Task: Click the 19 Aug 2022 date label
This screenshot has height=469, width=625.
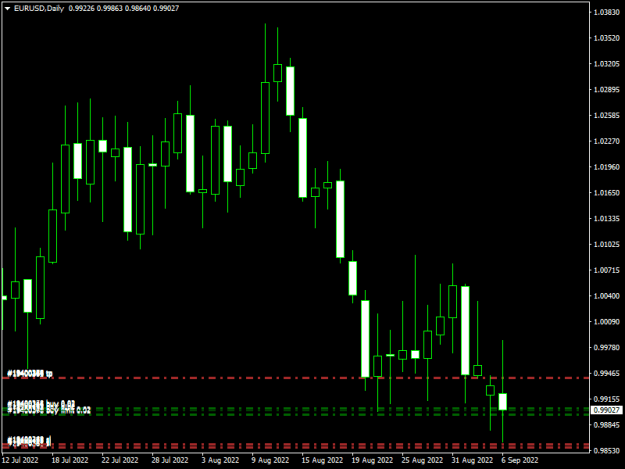Action: click(372, 460)
